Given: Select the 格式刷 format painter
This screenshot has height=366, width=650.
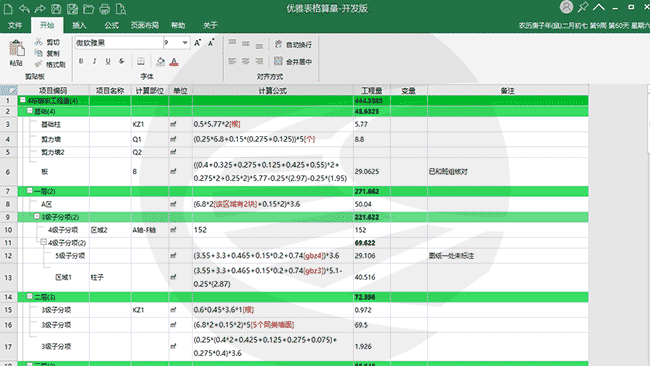Looking at the screenshot, I should [50, 65].
